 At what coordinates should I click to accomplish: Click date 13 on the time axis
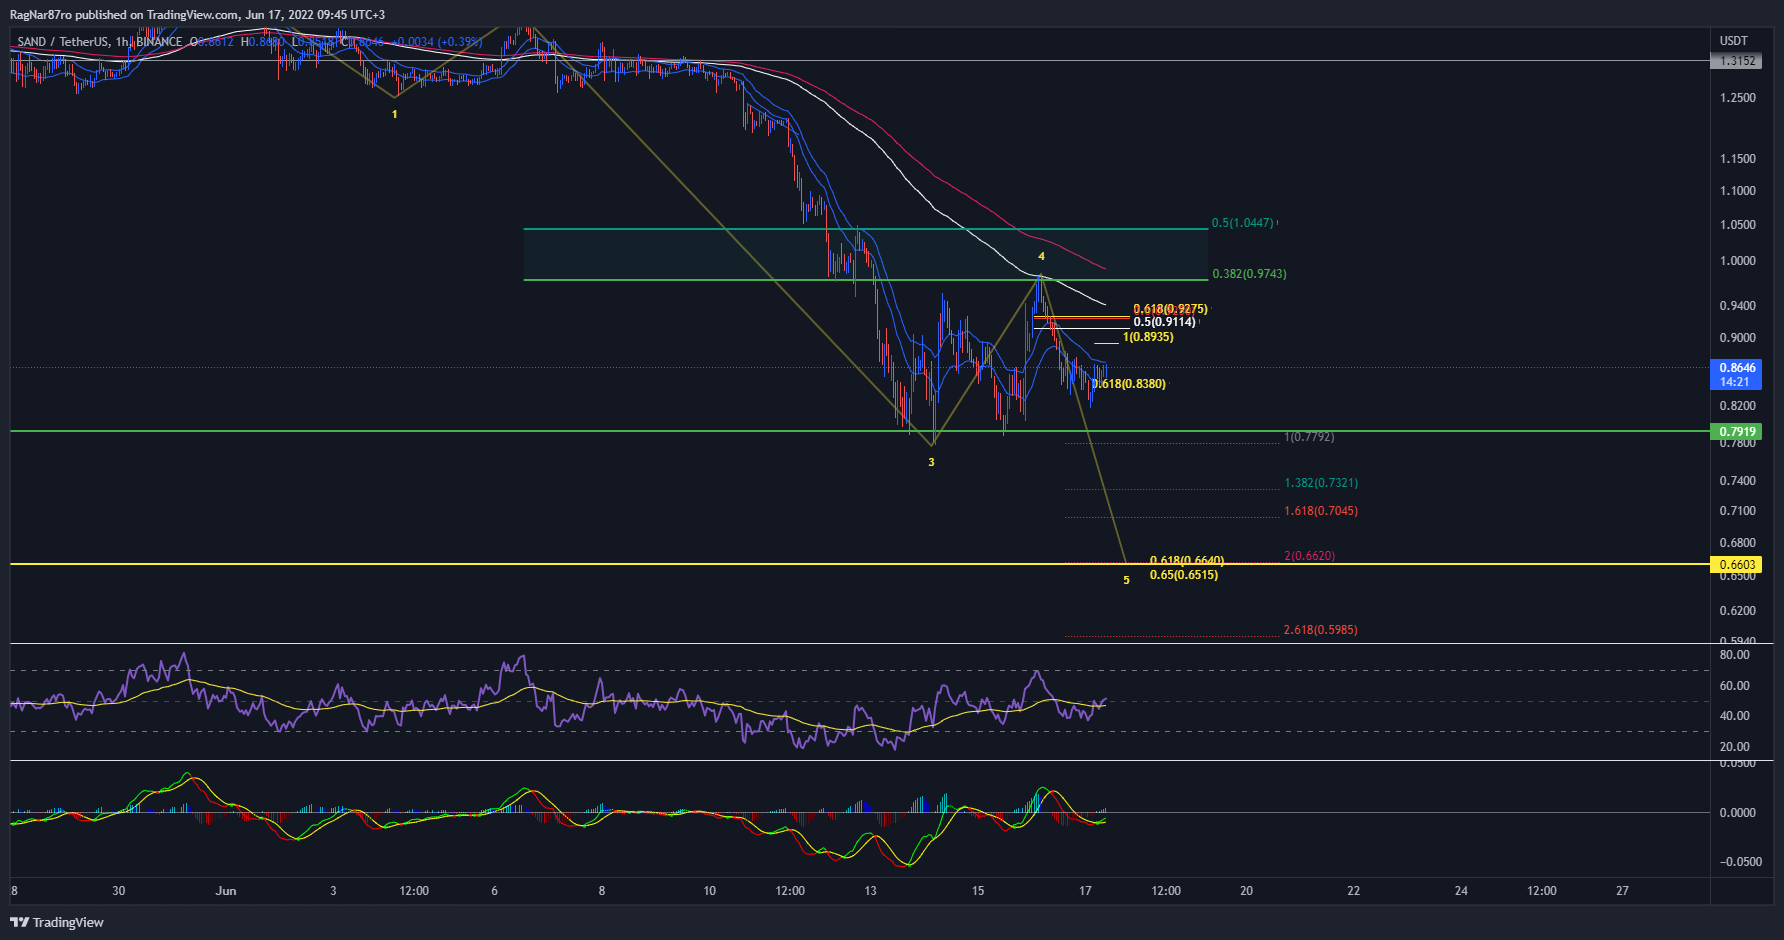870,891
